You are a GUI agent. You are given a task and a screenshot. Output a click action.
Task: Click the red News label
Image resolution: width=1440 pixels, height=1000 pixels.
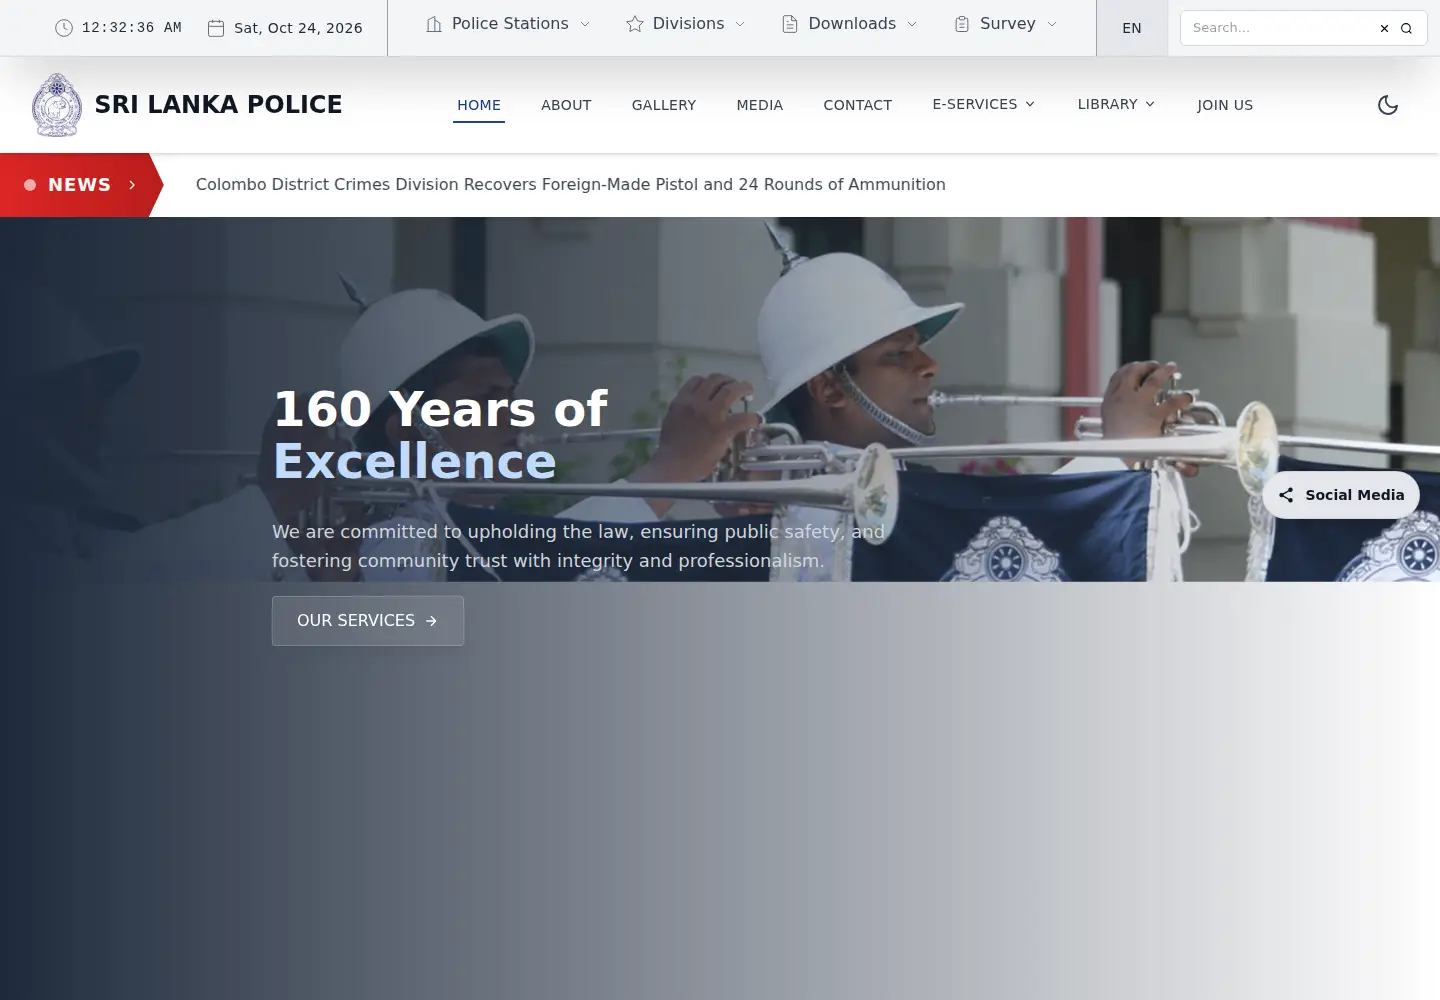(80, 185)
